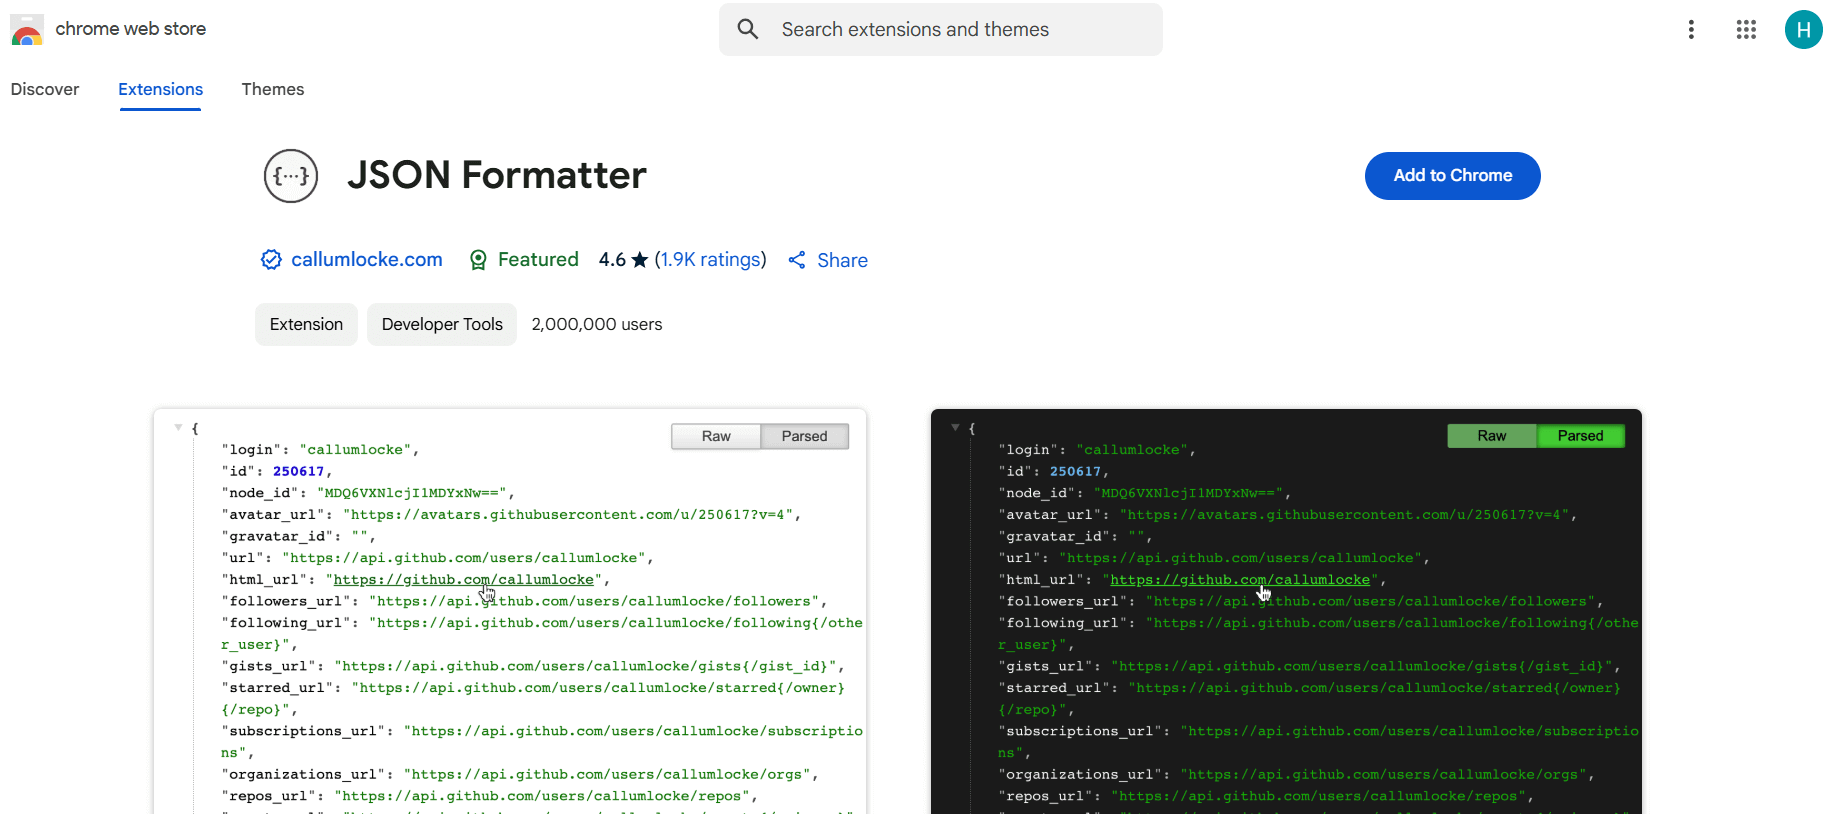
Task: Click the Chrome Web Store logo
Action: click(x=27, y=30)
